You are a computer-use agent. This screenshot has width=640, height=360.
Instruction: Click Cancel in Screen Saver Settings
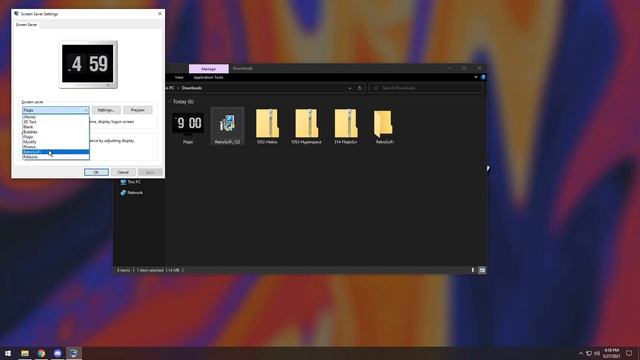(123, 172)
